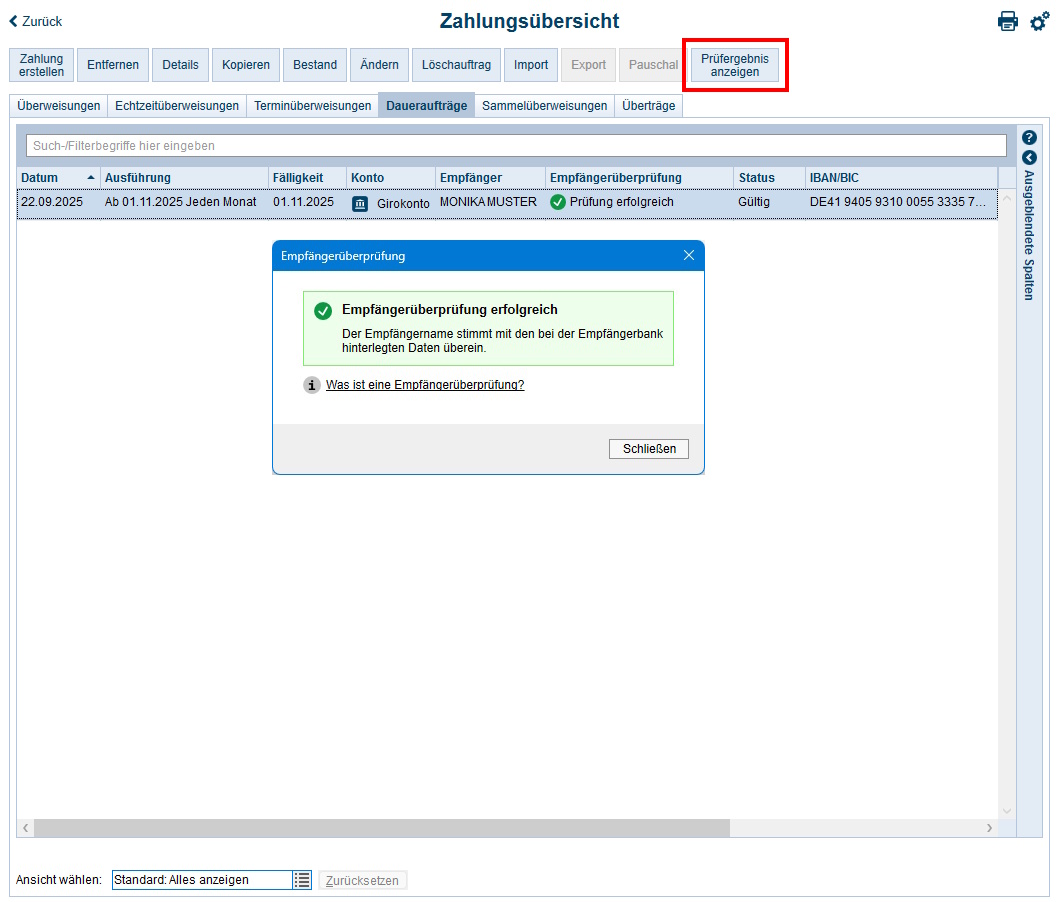1058x902 pixels.
Task: Close the Empfängerüberprüfung dialog with X
Action: pos(688,256)
